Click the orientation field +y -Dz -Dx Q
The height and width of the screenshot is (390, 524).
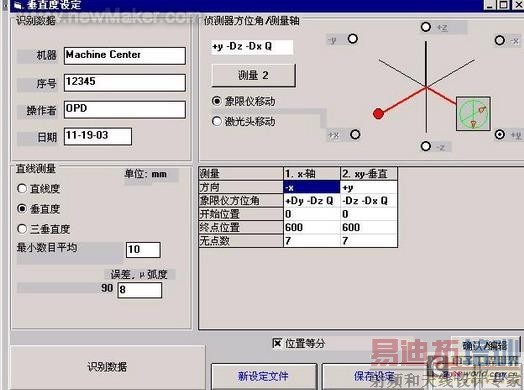(x=252, y=47)
